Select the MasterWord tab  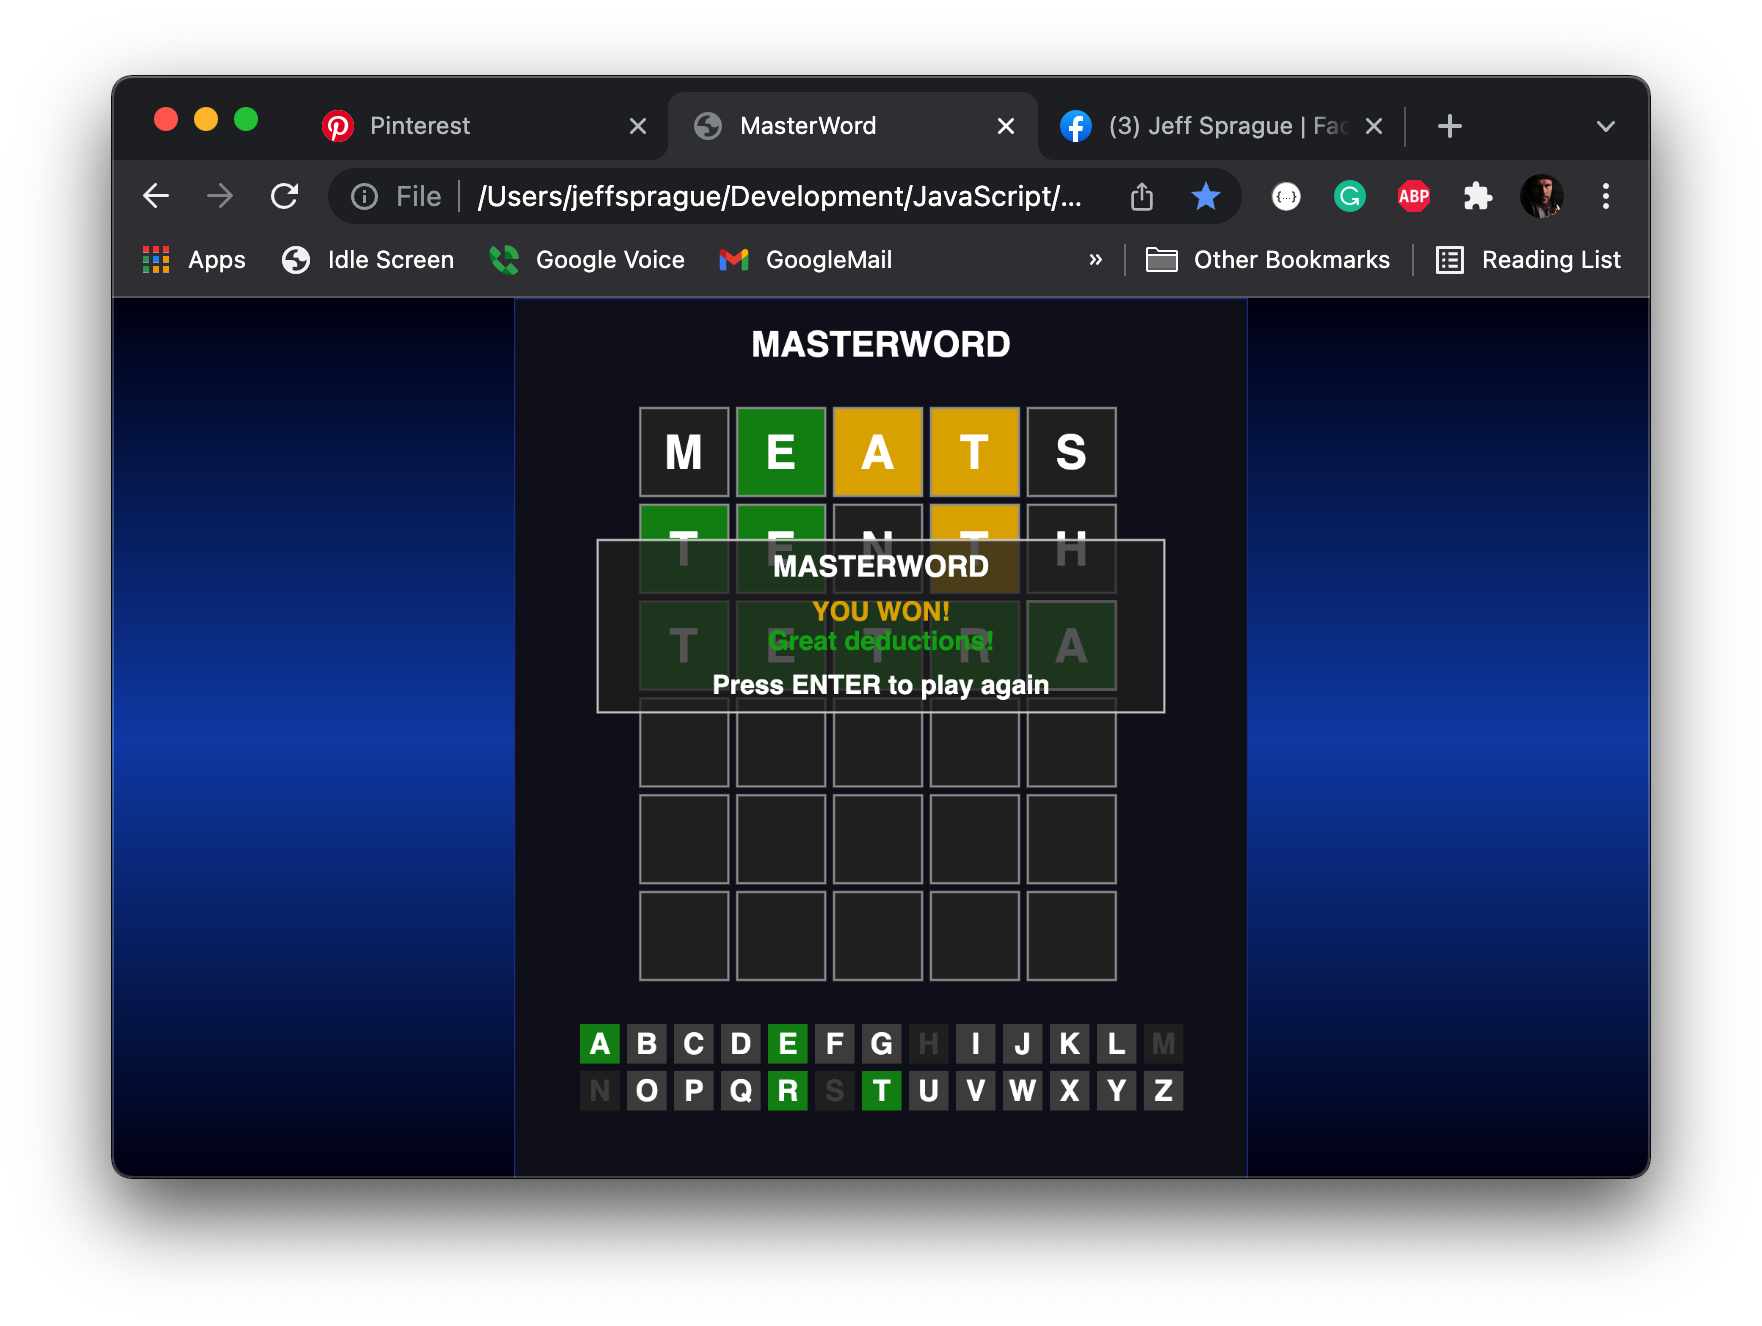(x=853, y=126)
